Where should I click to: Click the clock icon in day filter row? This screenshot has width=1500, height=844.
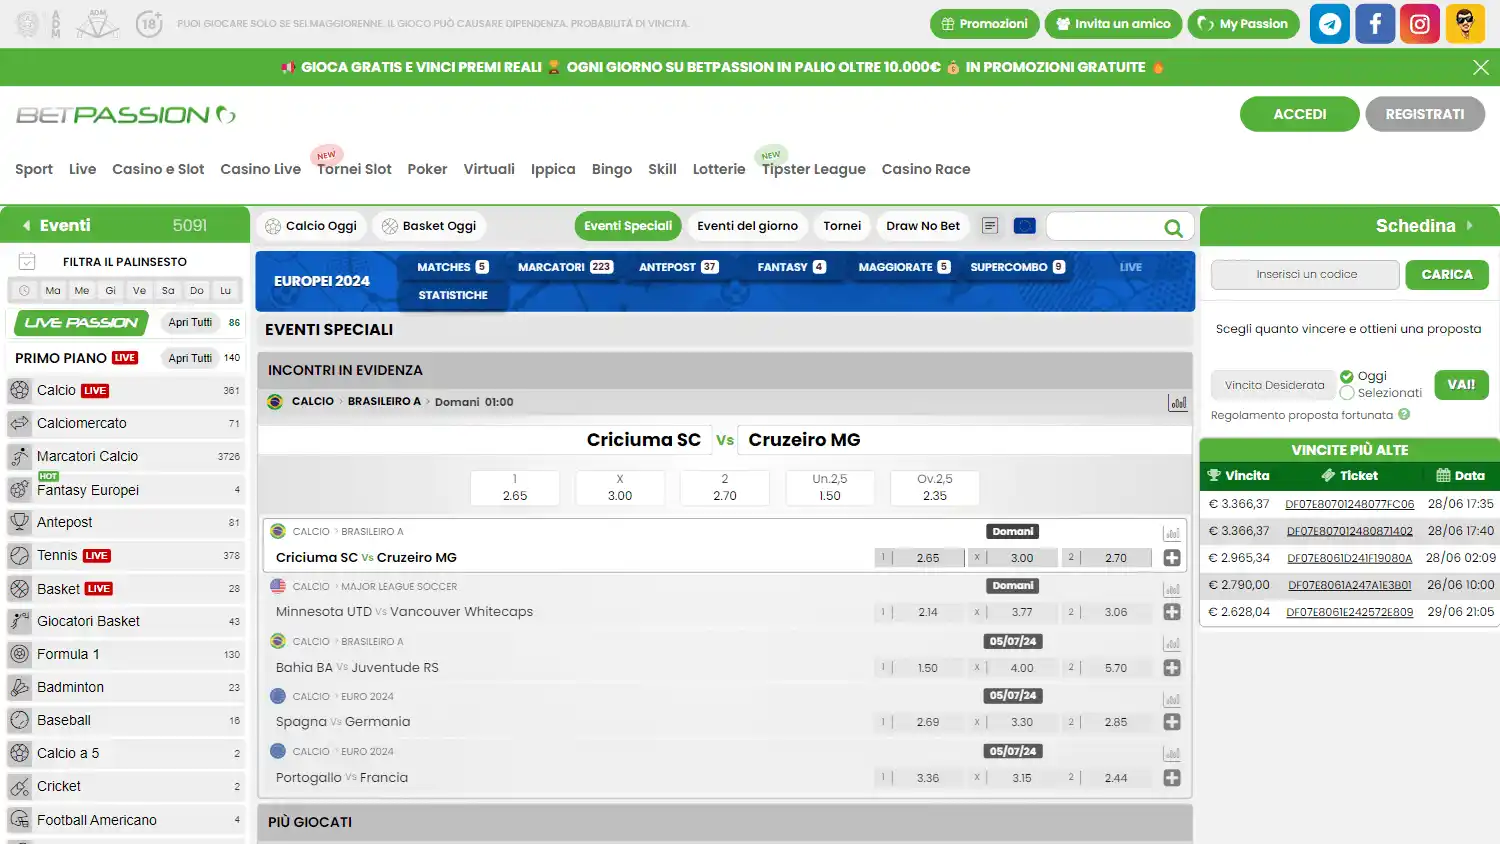tap(24, 291)
